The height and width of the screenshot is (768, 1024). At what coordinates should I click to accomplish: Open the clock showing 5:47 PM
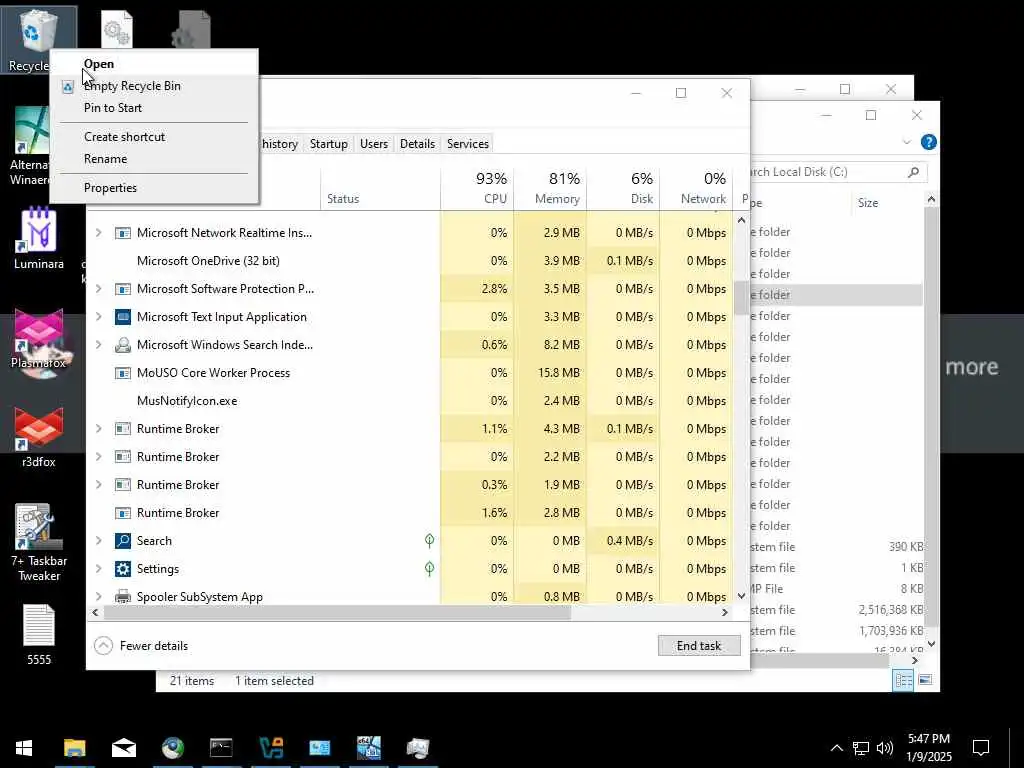[x=929, y=748]
